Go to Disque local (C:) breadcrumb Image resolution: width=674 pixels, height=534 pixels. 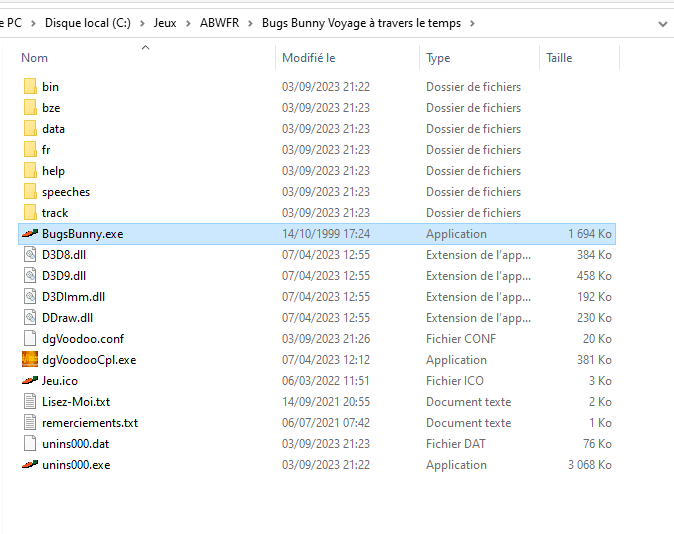(x=88, y=23)
